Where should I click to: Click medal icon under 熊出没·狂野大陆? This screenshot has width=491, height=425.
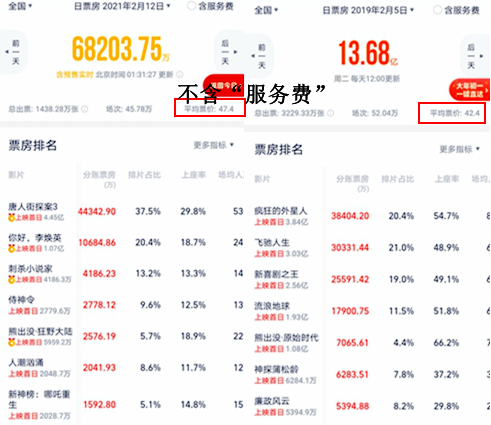(12, 342)
